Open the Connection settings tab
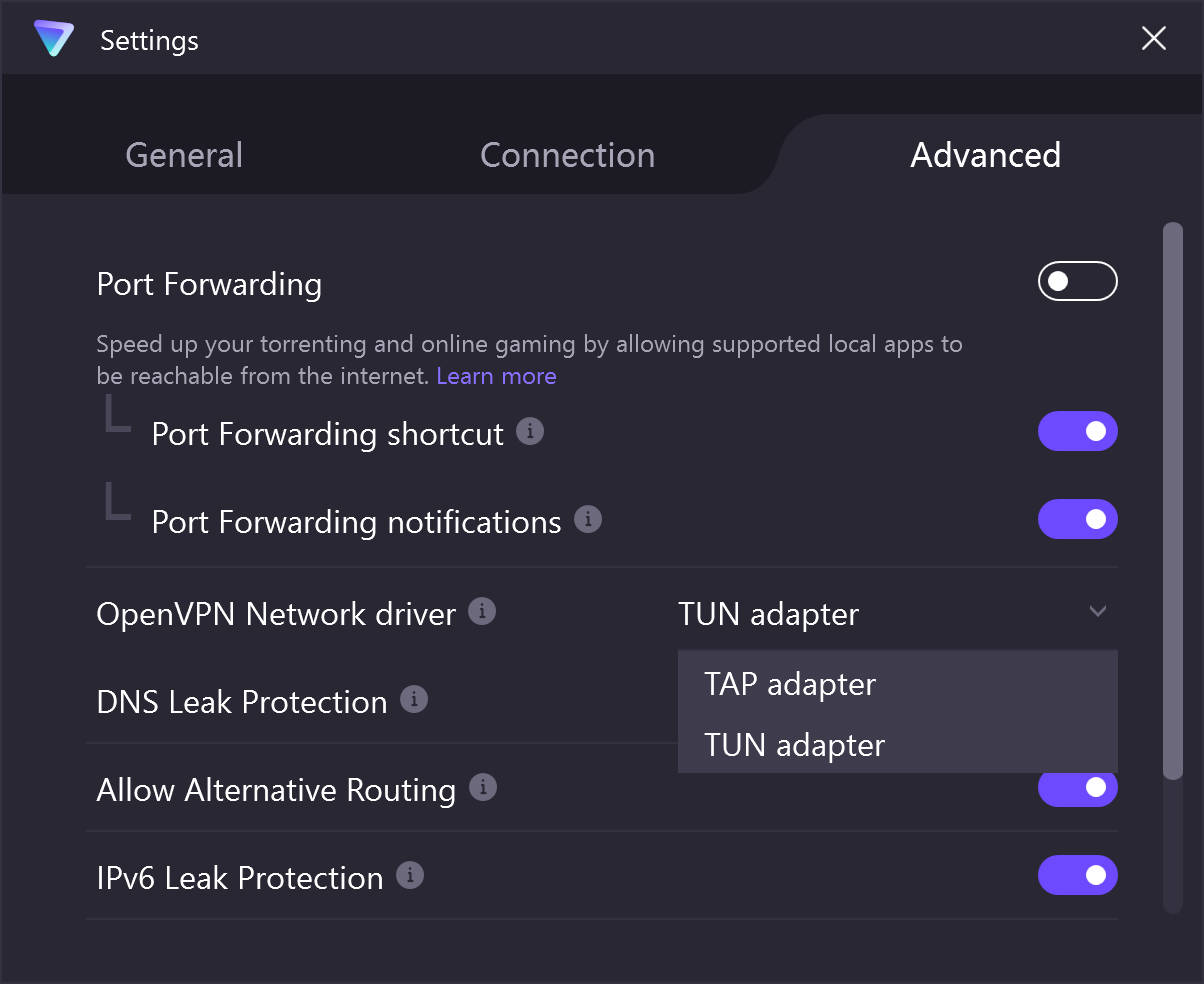The height and width of the screenshot is (984, 1204). [x=567, y=155]
